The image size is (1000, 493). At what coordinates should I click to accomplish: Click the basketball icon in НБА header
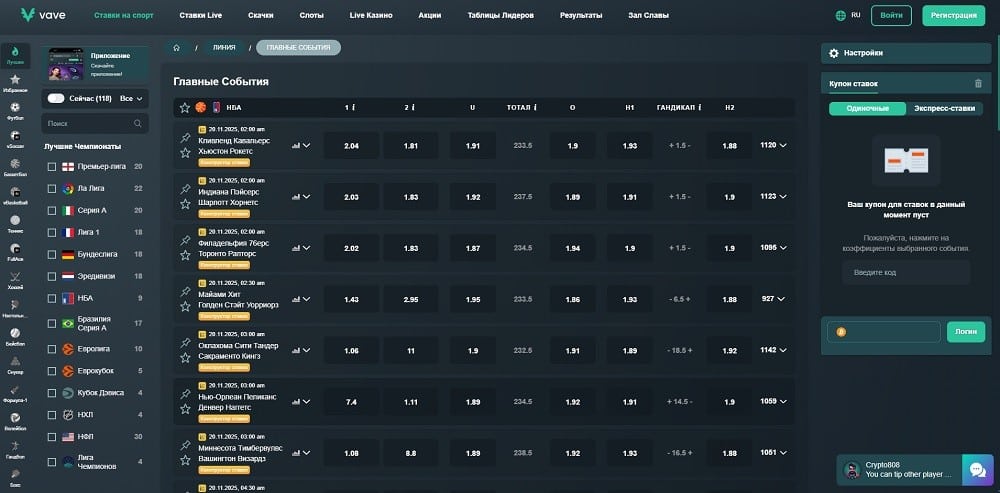201,107
